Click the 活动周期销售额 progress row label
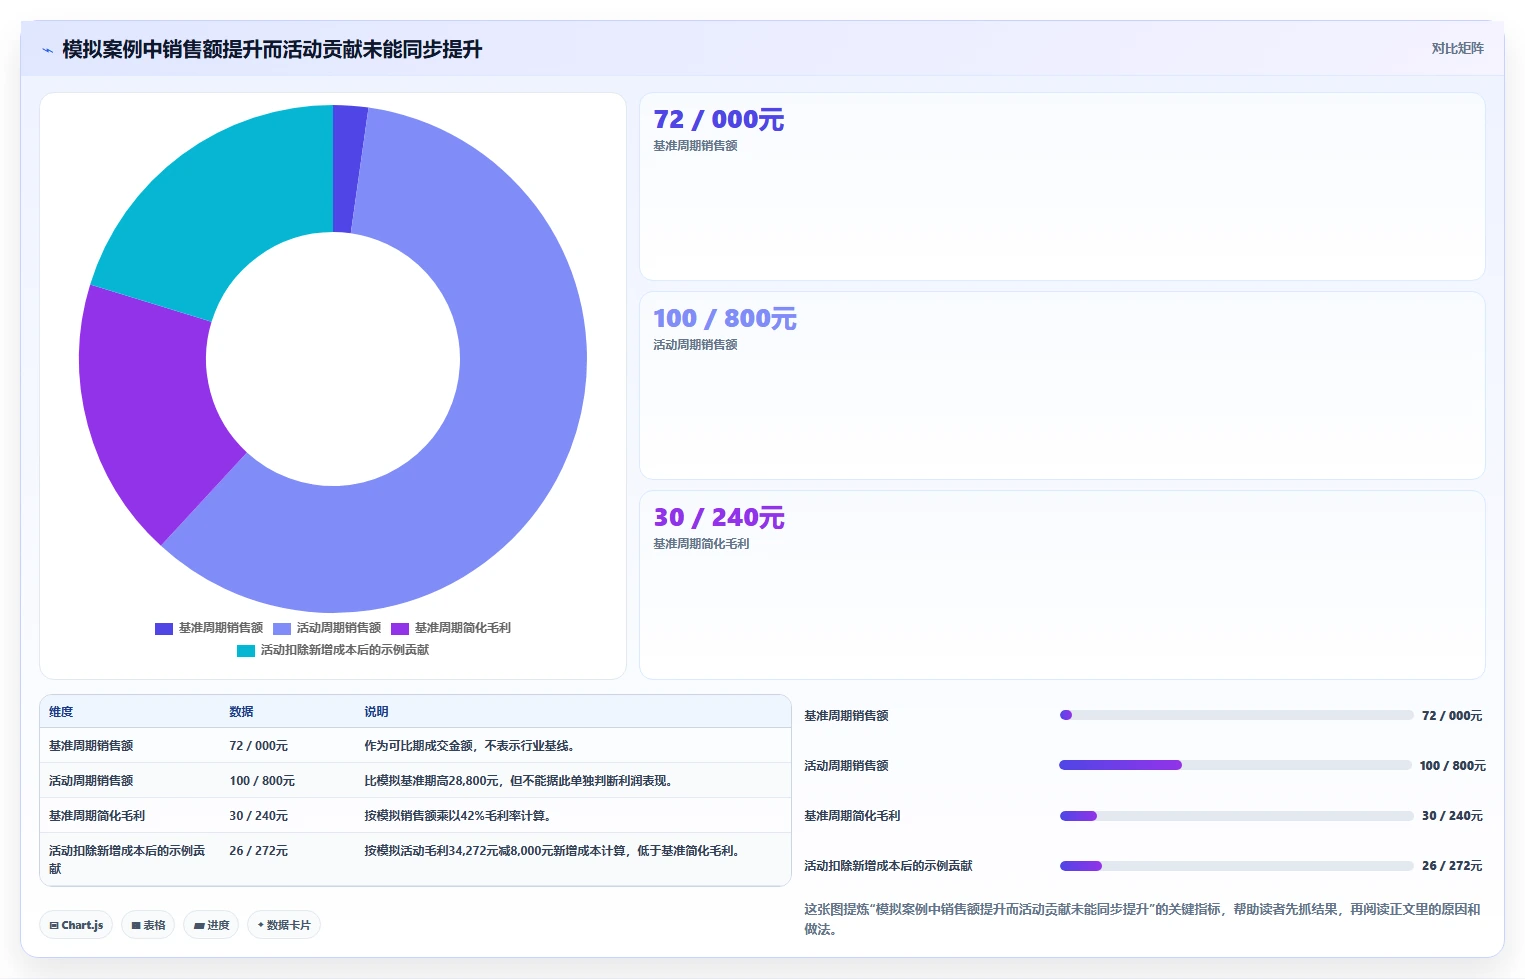 846,766
